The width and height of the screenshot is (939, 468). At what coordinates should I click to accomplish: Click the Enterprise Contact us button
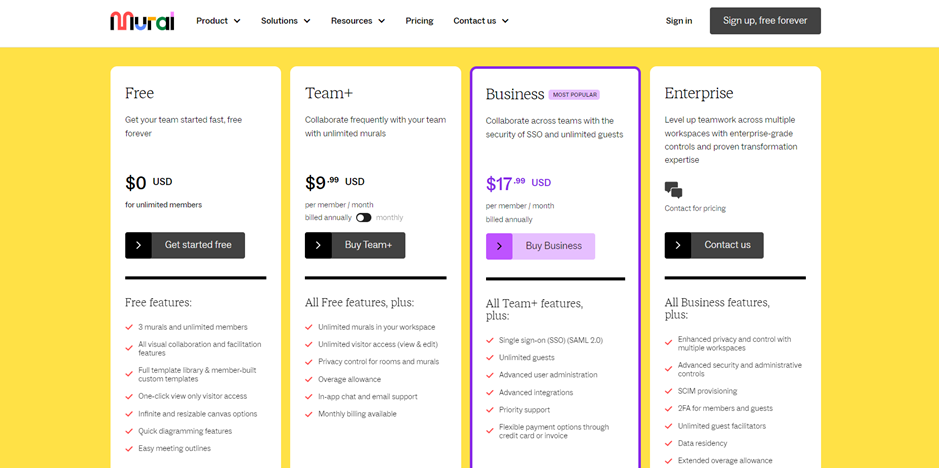[x=714, y=245]
